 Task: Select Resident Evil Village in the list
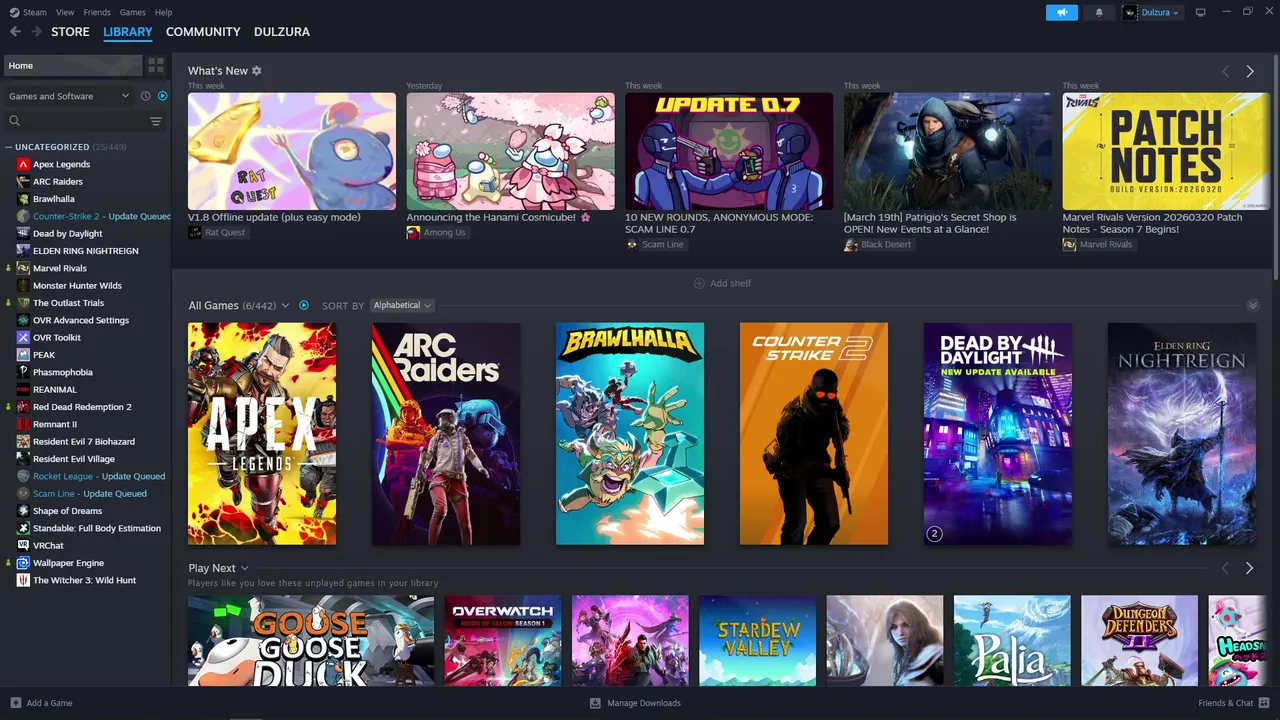pyautogui.click(x=73, y=459)
